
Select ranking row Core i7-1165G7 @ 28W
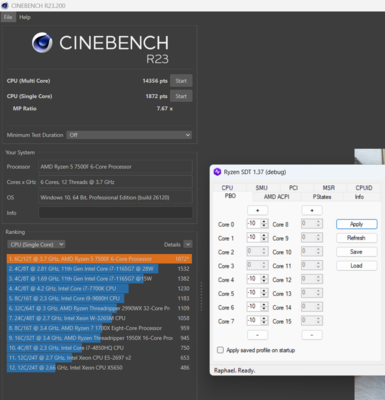99,269
